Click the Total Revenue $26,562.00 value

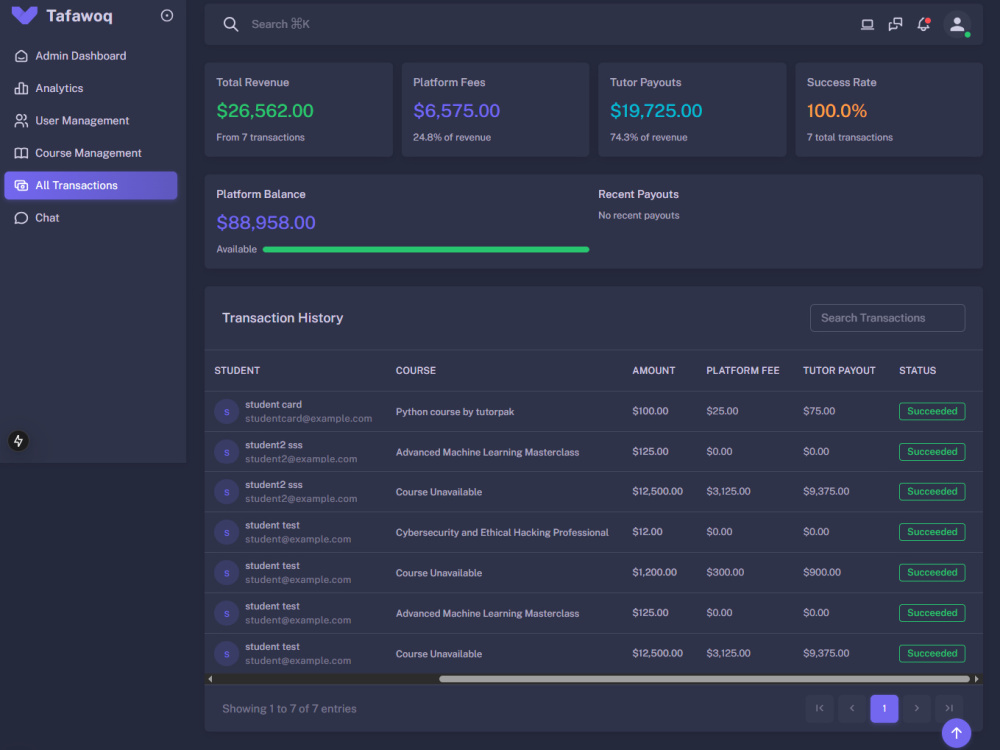[x=265, y=111]
